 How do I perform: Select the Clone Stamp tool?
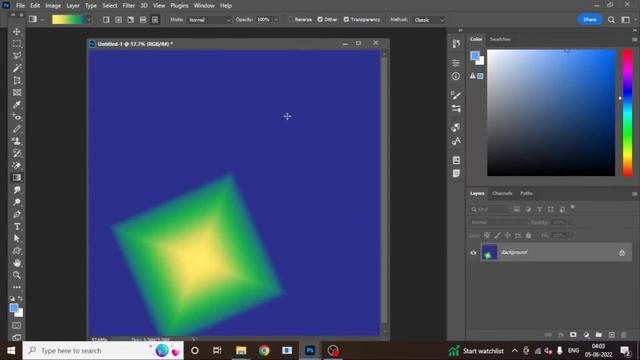click(17, 142)
